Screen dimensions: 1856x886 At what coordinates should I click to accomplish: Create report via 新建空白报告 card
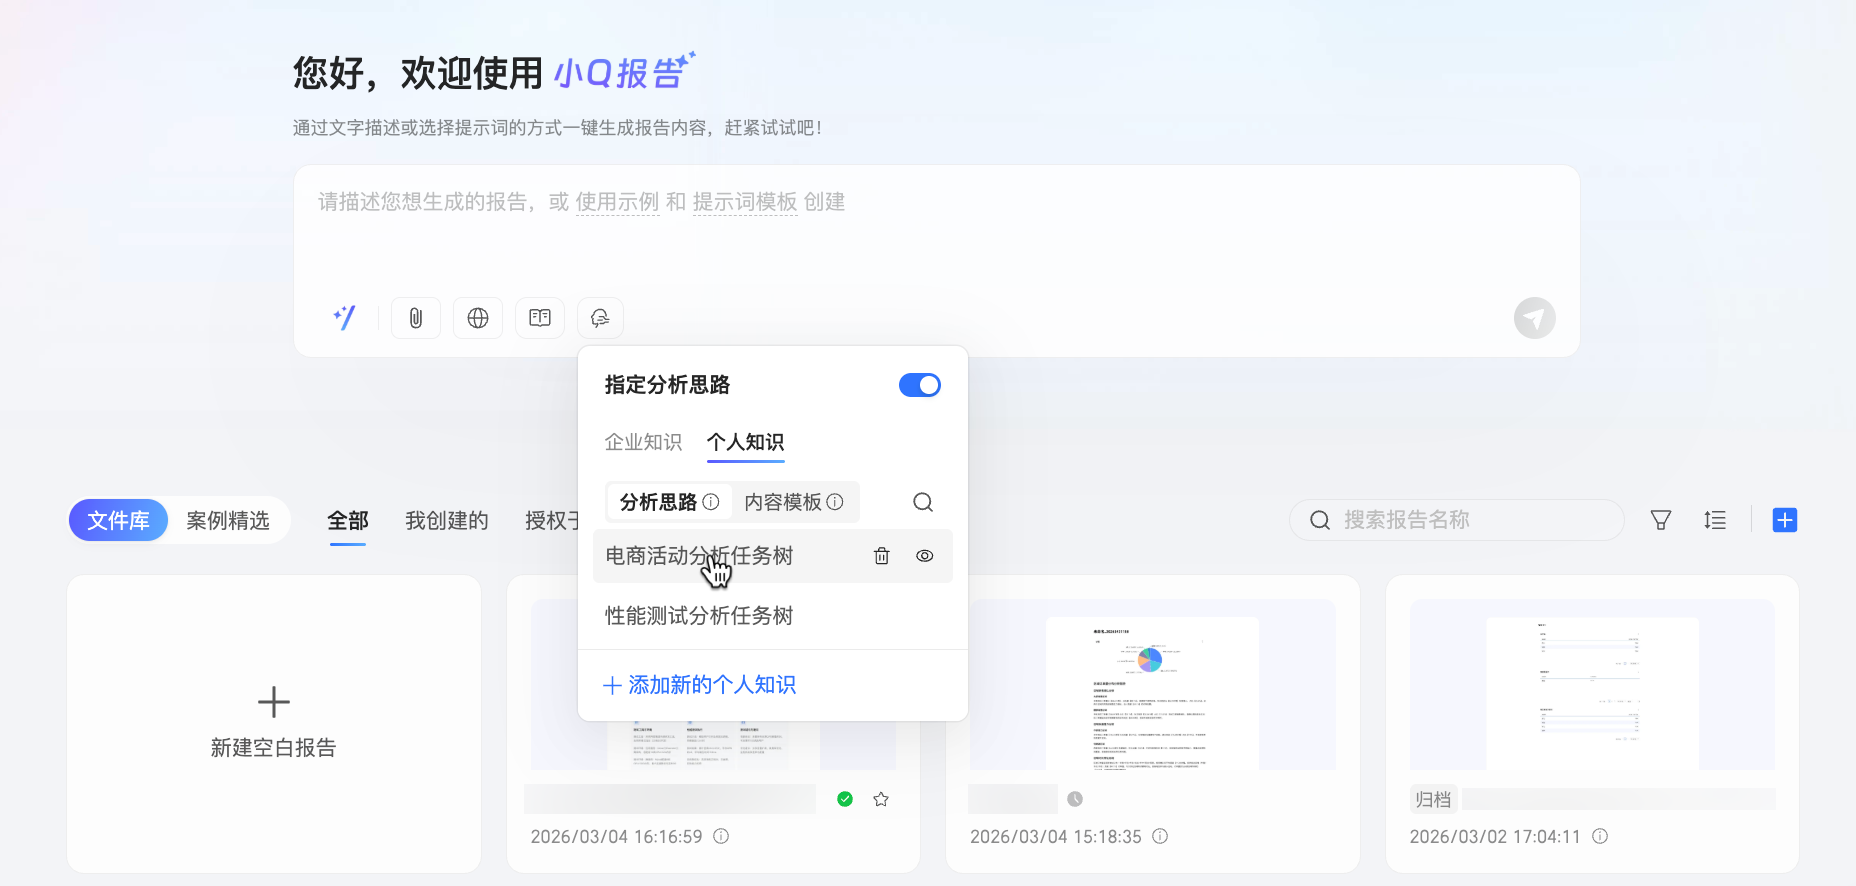point(274,724)
